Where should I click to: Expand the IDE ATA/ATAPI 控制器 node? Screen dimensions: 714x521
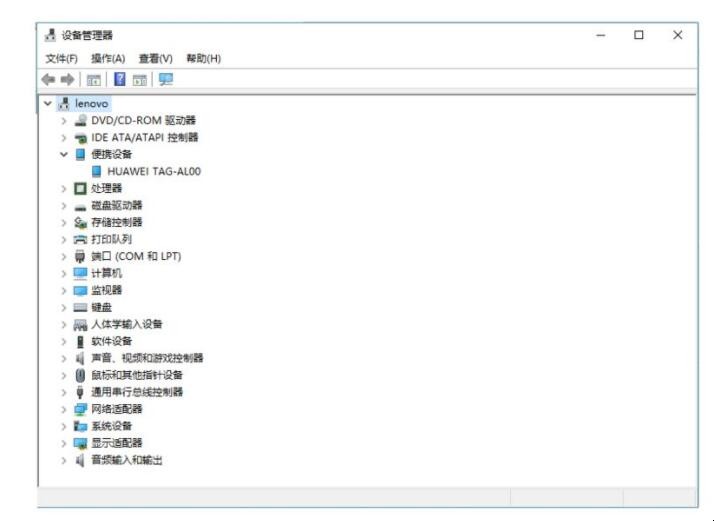tap(64, 138)
